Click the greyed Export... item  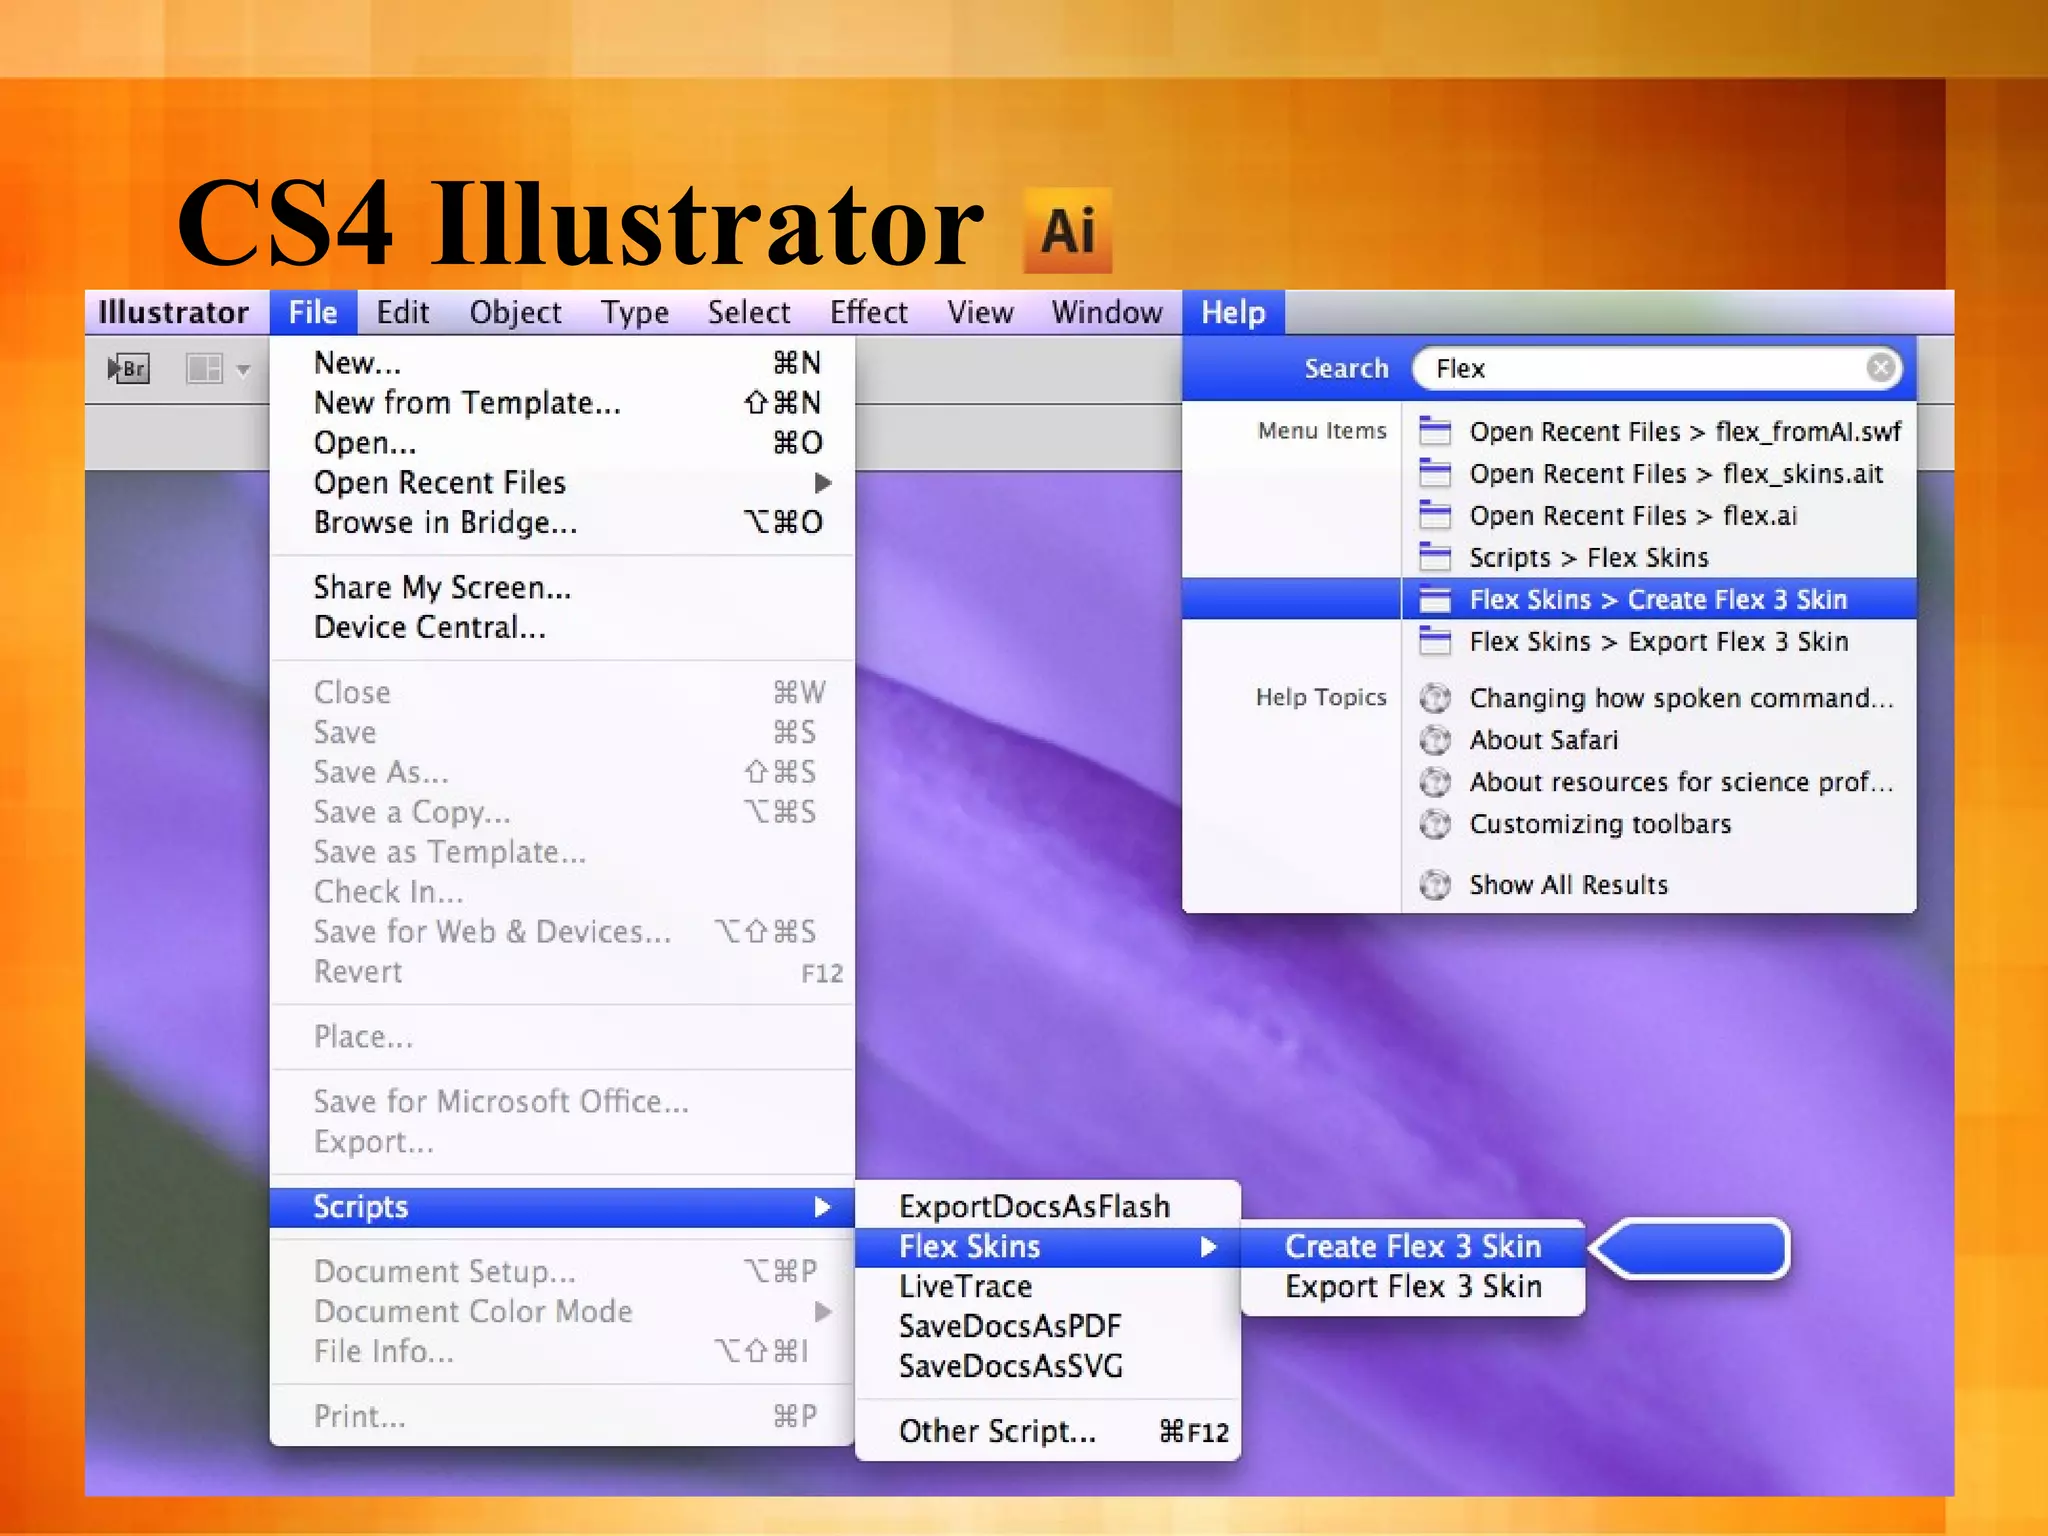click(562, 1141)
